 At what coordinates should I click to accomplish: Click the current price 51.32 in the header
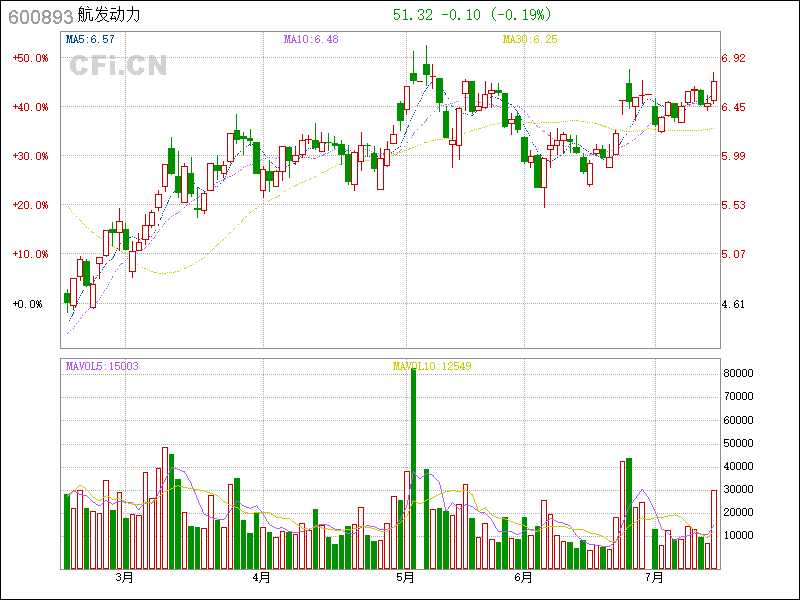click(411, 15)
